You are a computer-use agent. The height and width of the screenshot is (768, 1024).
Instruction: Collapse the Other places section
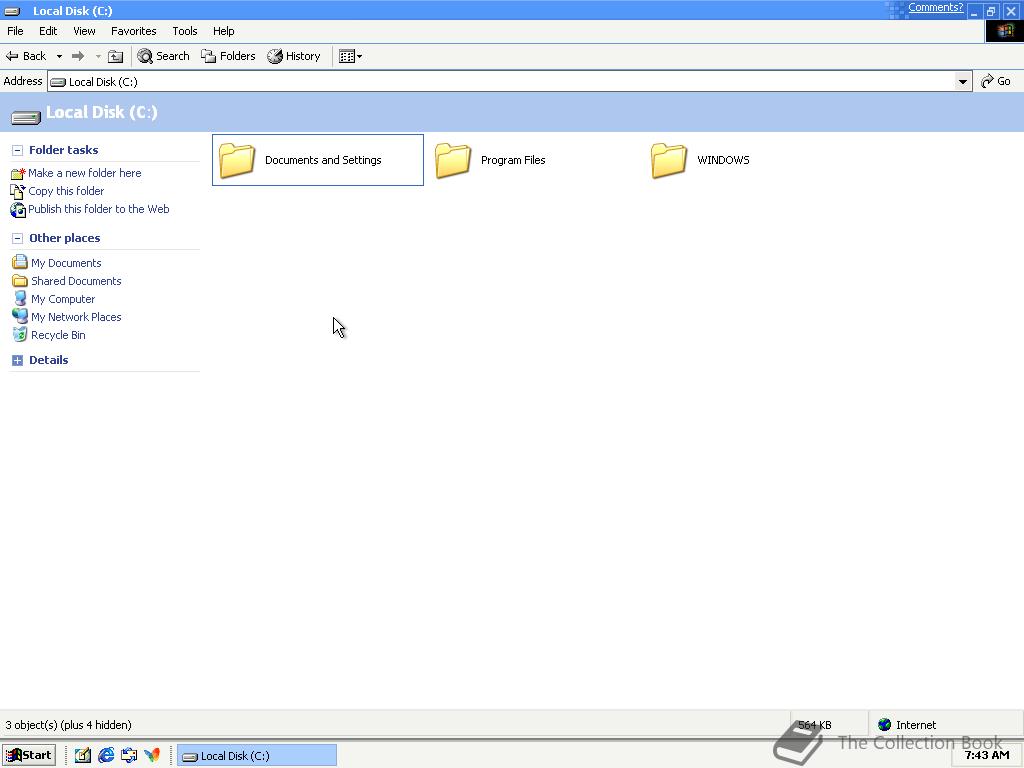coord(18,238)
